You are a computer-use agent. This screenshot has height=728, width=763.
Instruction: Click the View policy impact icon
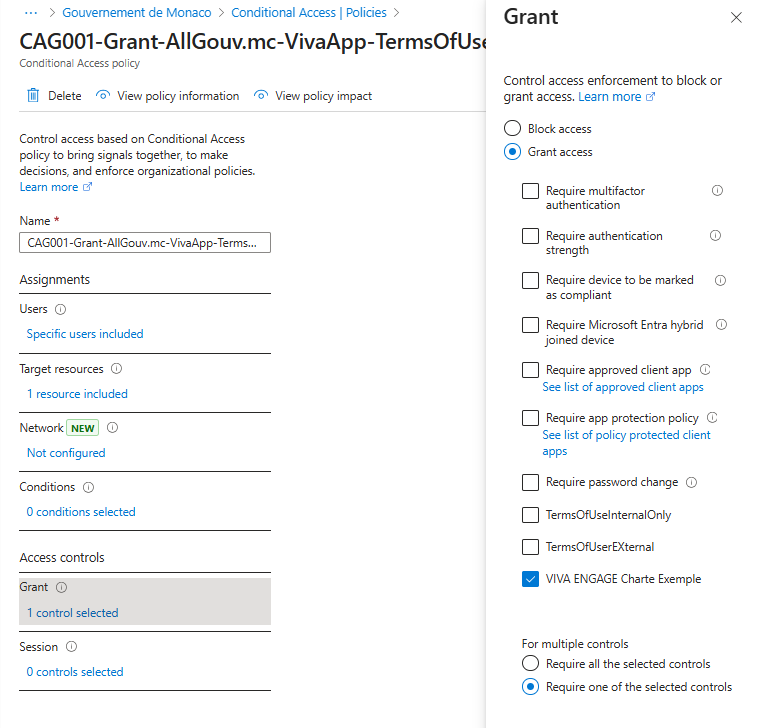pos(261,96)
